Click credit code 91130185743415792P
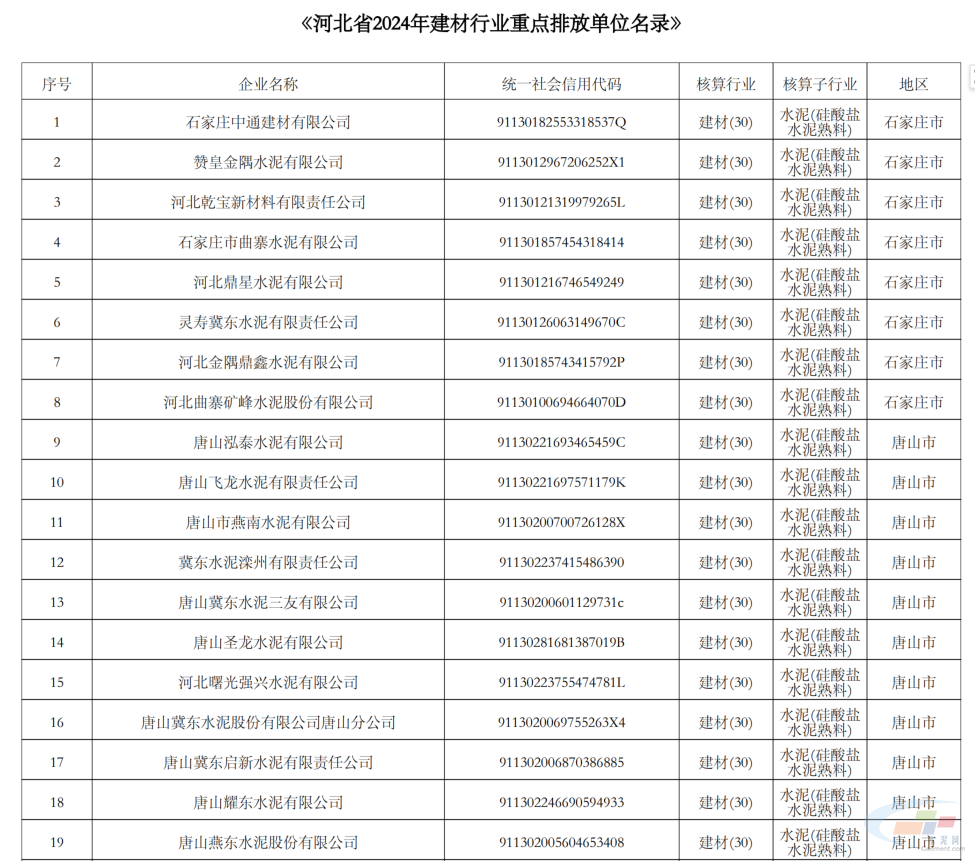 (x=561, y=362)
